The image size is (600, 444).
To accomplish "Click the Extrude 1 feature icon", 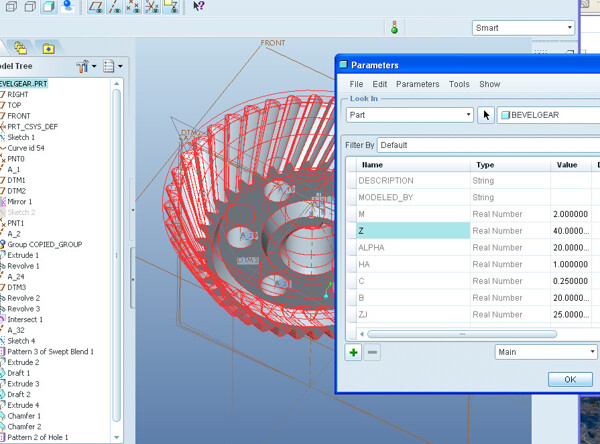I will click(2, 255).
